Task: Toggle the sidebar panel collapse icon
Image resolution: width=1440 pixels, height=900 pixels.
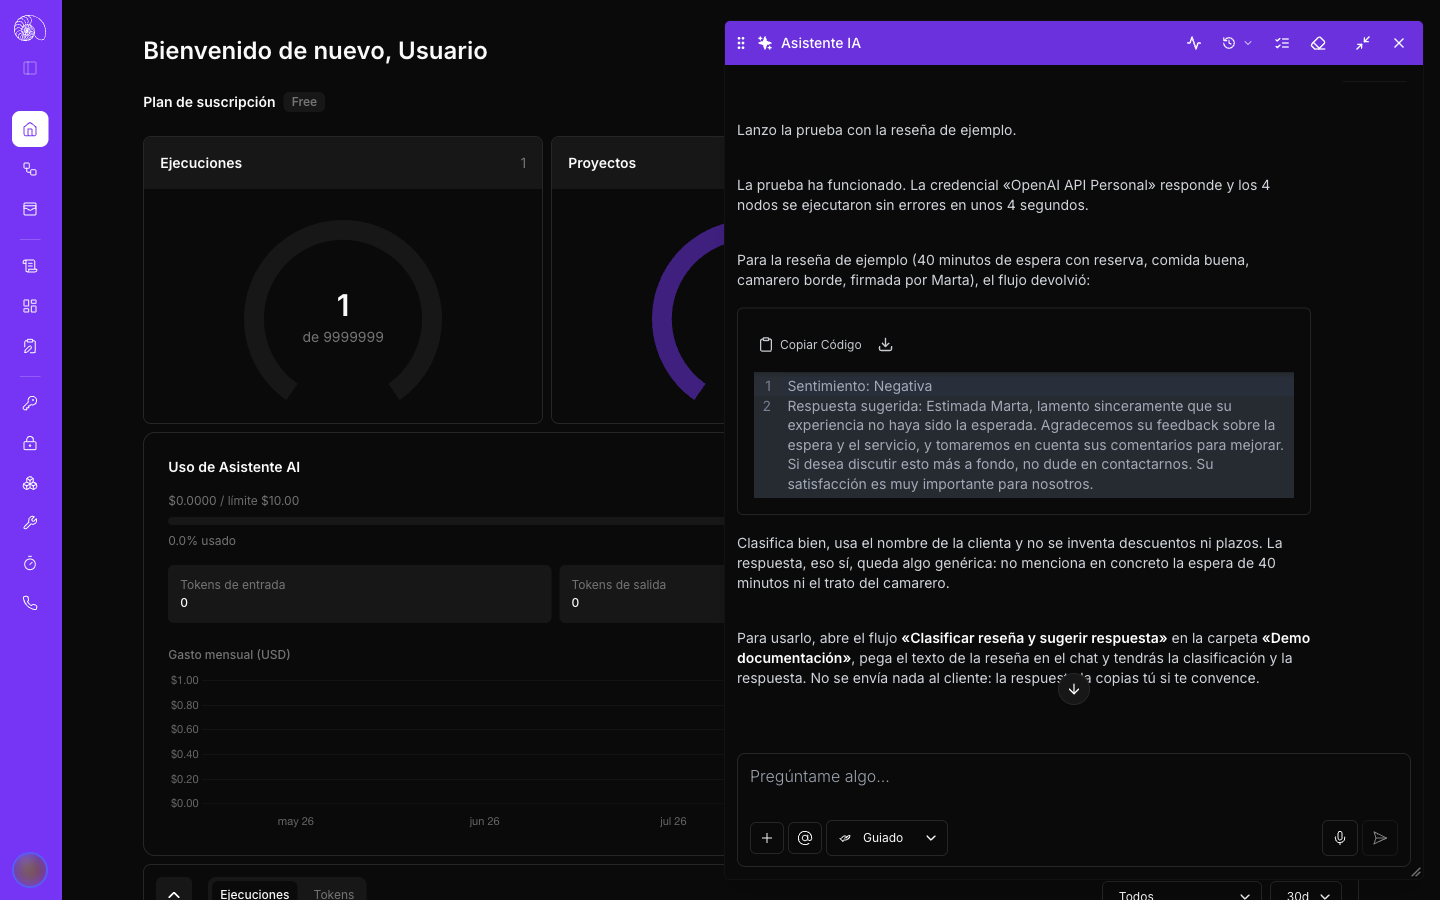Action: 30,68
